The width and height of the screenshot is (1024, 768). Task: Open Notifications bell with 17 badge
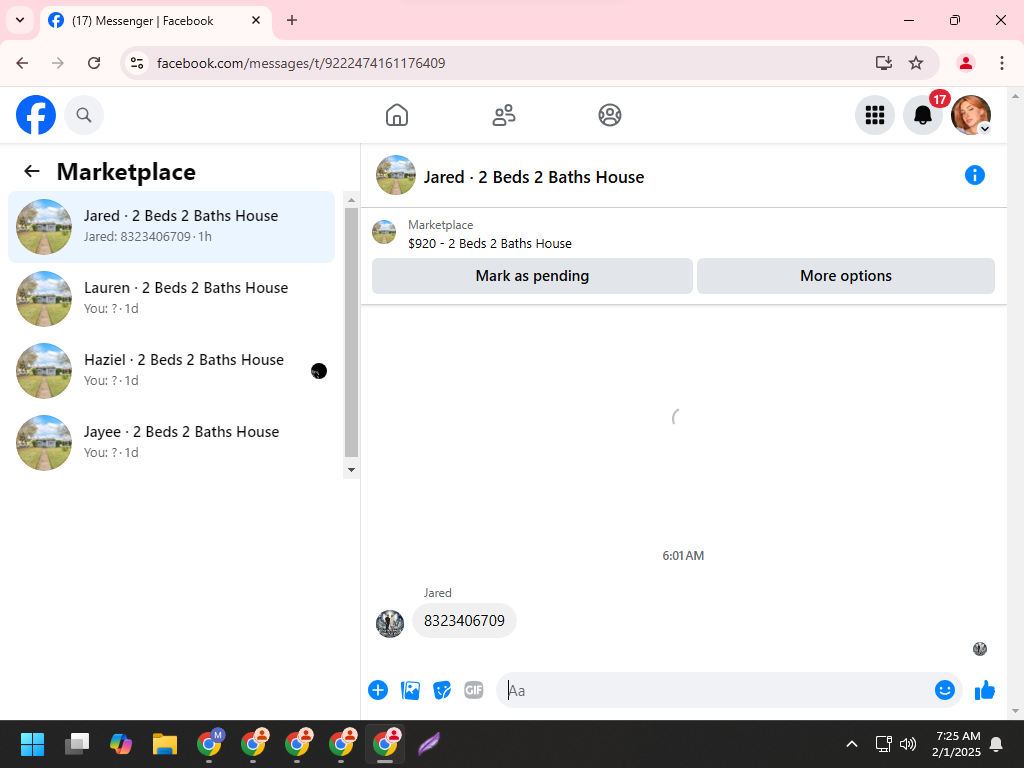coord(923,115)
